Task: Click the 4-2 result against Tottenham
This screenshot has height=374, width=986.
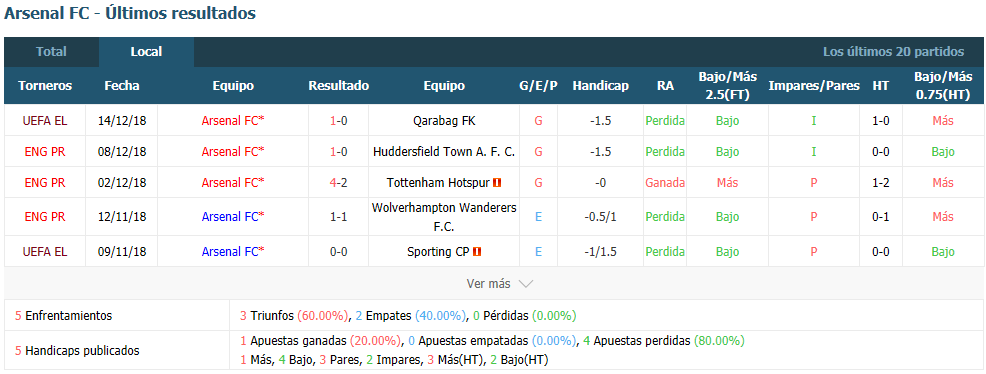Action: [x=338, y=183]
